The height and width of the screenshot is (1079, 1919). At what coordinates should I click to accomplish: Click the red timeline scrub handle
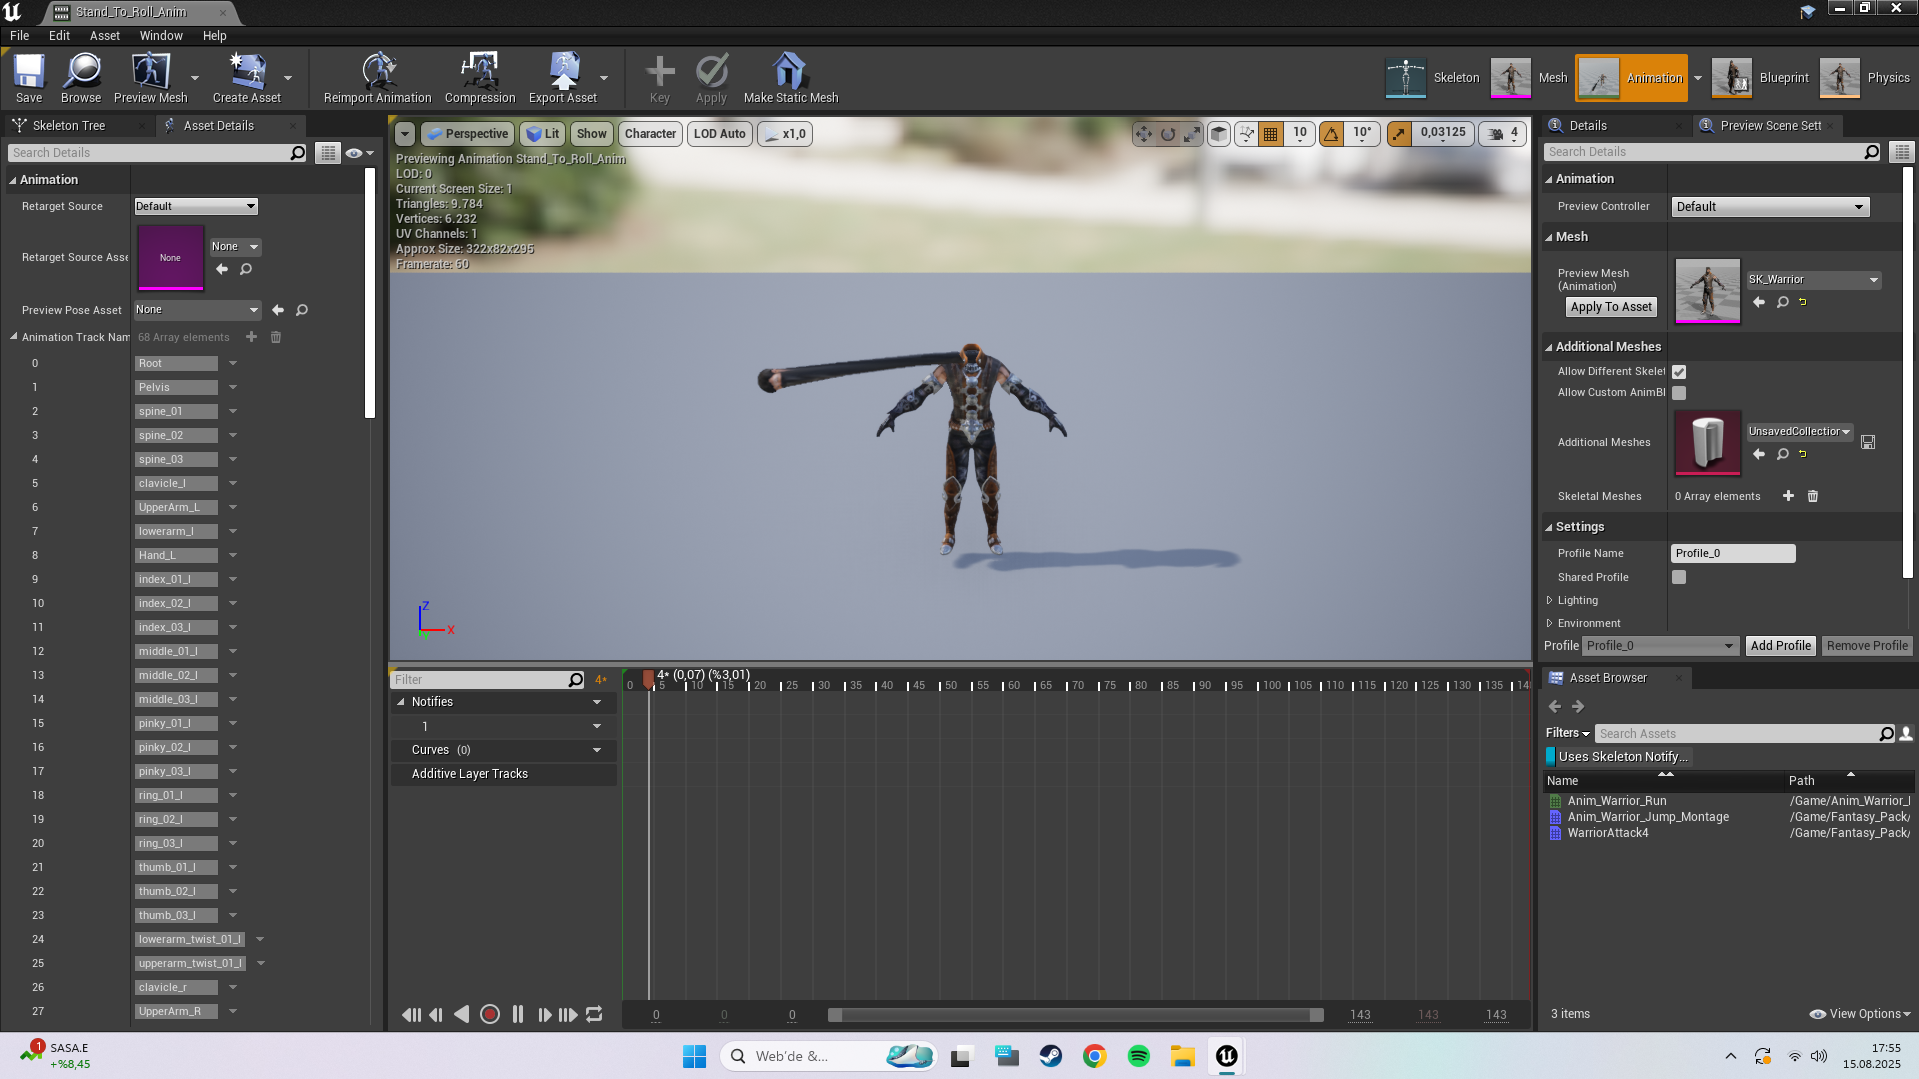[x=649, y=680]
